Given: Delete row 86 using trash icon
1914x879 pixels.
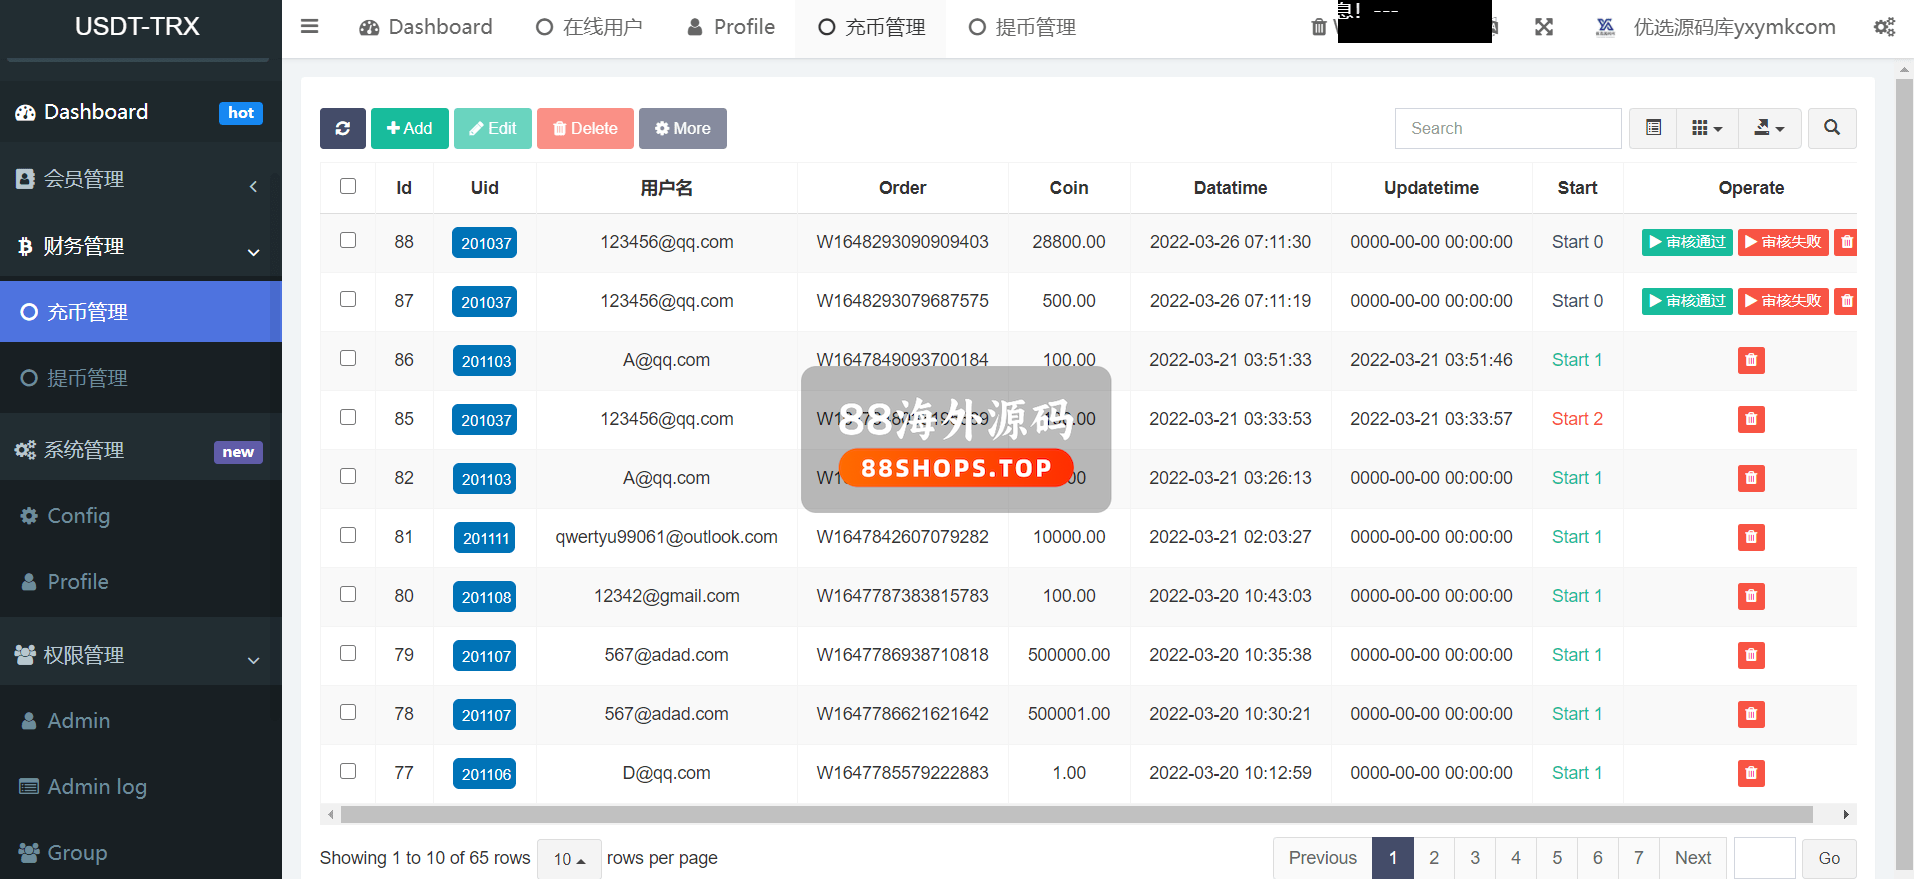Looking at the screenshot, I should (1750, 360).
